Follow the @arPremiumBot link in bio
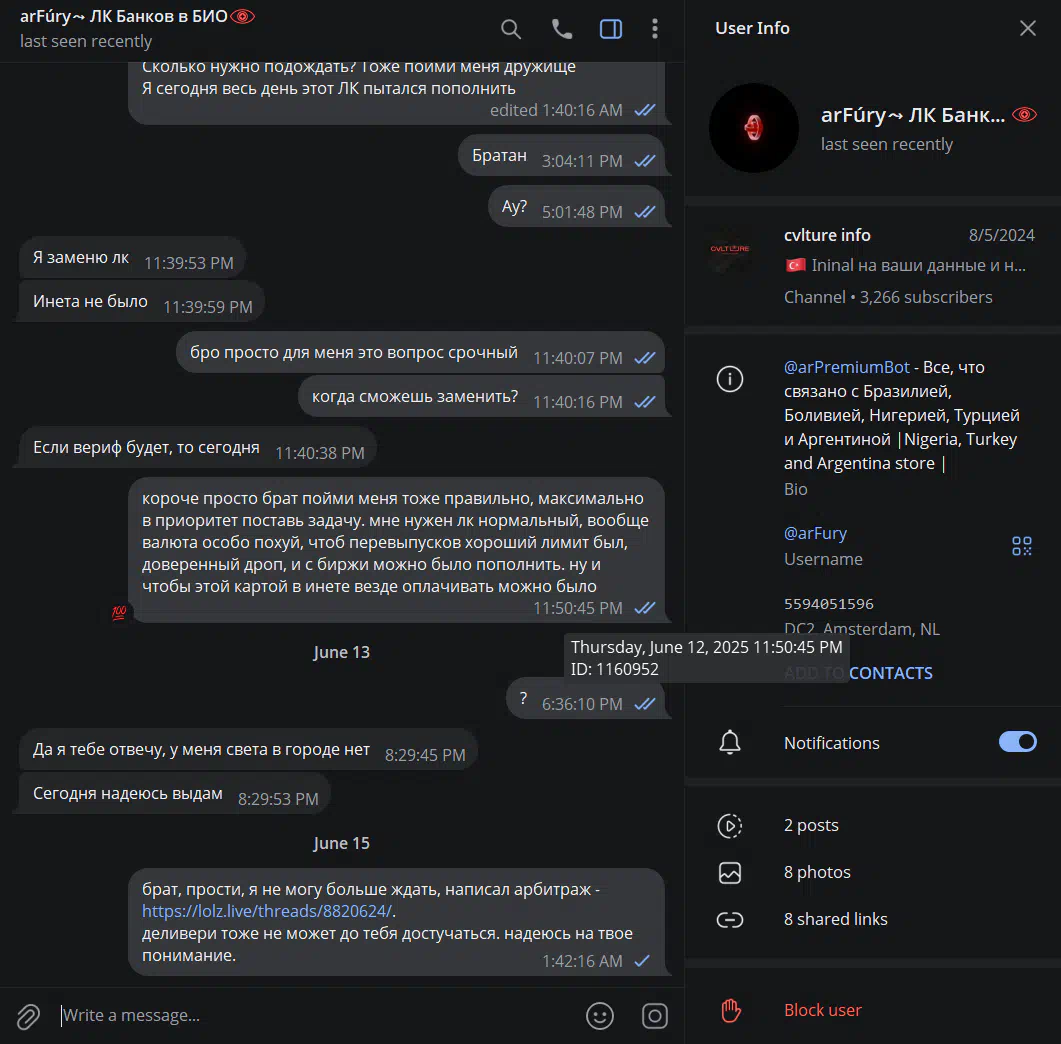Image resolution: width=1061 pixels, height=1044 pixels. (846, 367)
